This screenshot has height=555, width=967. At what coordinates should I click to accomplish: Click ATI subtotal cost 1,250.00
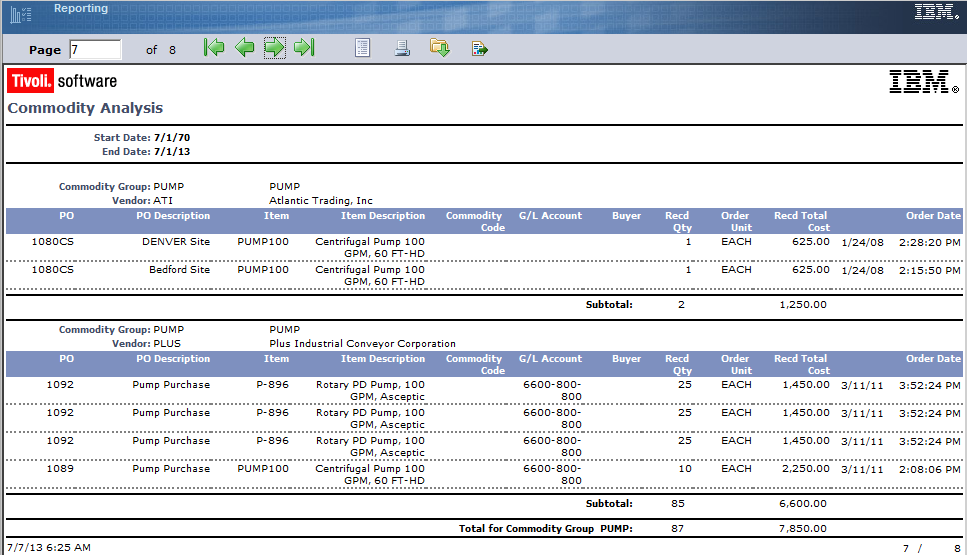pyautogui.click(x=803, y=305)
